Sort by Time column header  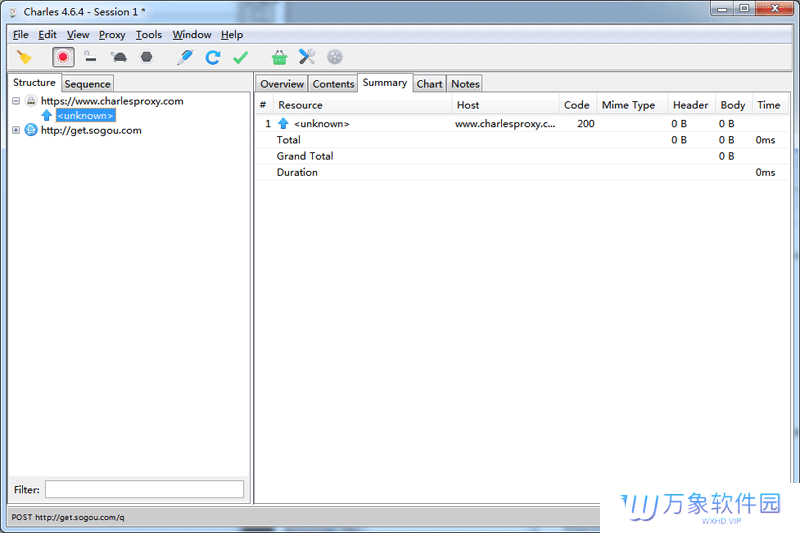click(x=769, y=105)
